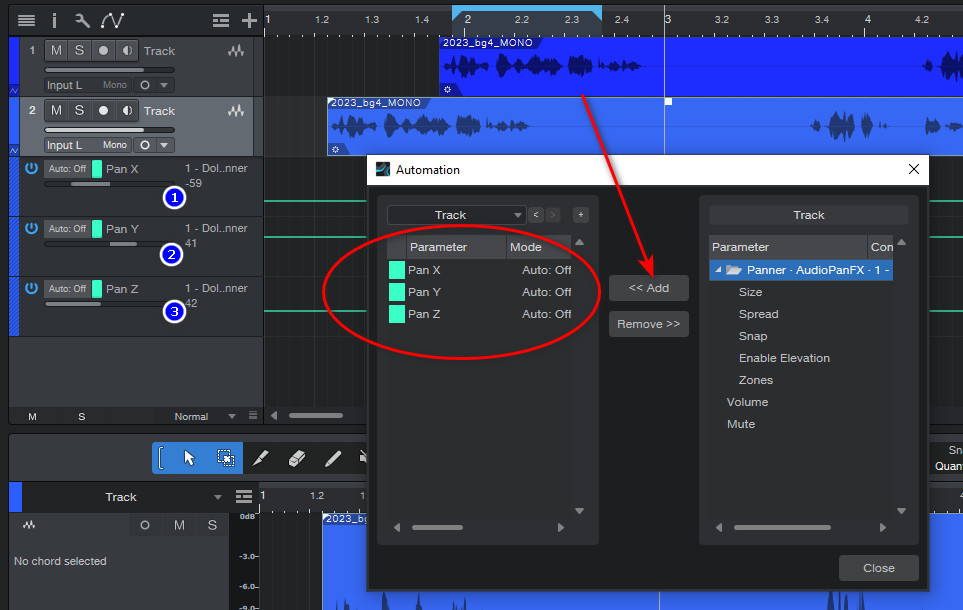The height and width of the screenshot is (610, 963).
Task: Click the plus add track icon
Action: (249, 21)
